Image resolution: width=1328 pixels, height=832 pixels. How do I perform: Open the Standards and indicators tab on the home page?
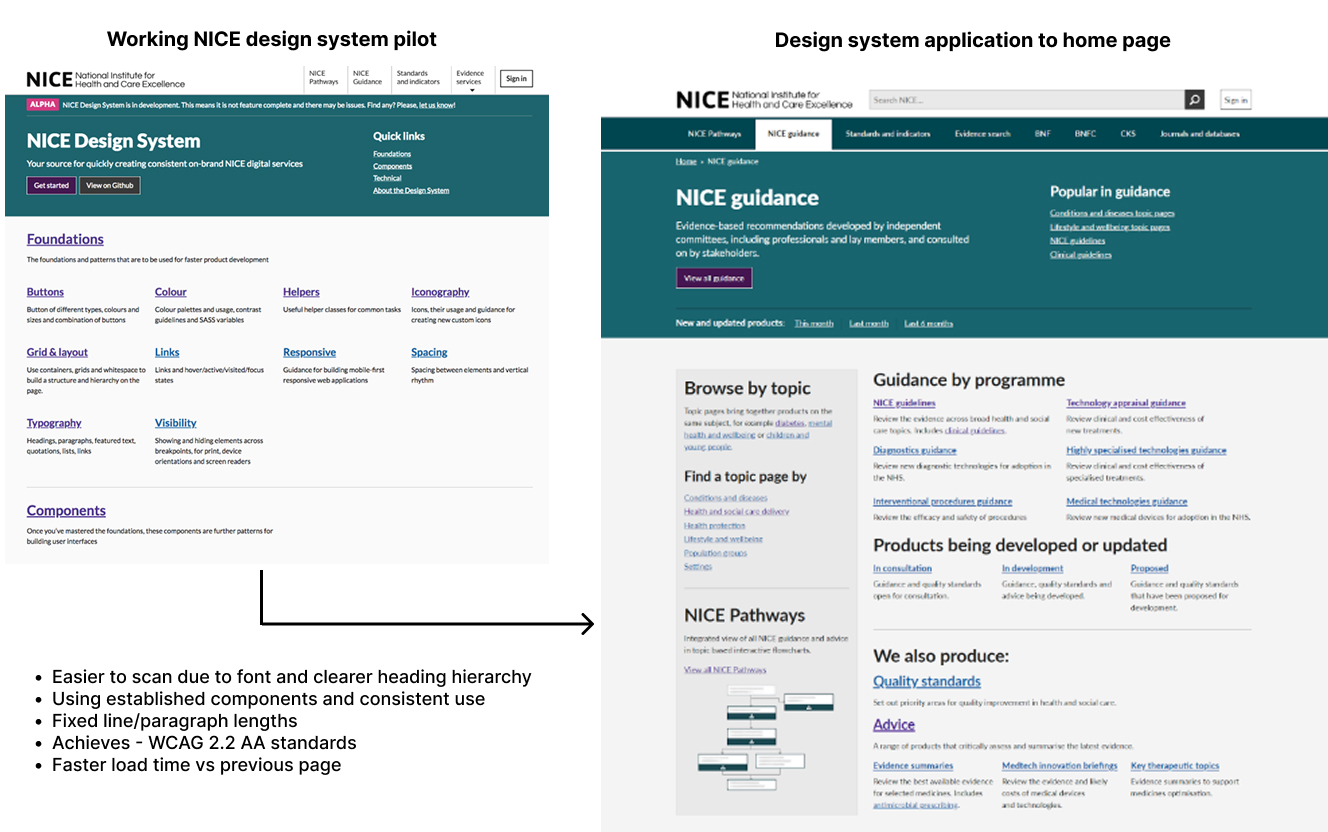(888, 134)
